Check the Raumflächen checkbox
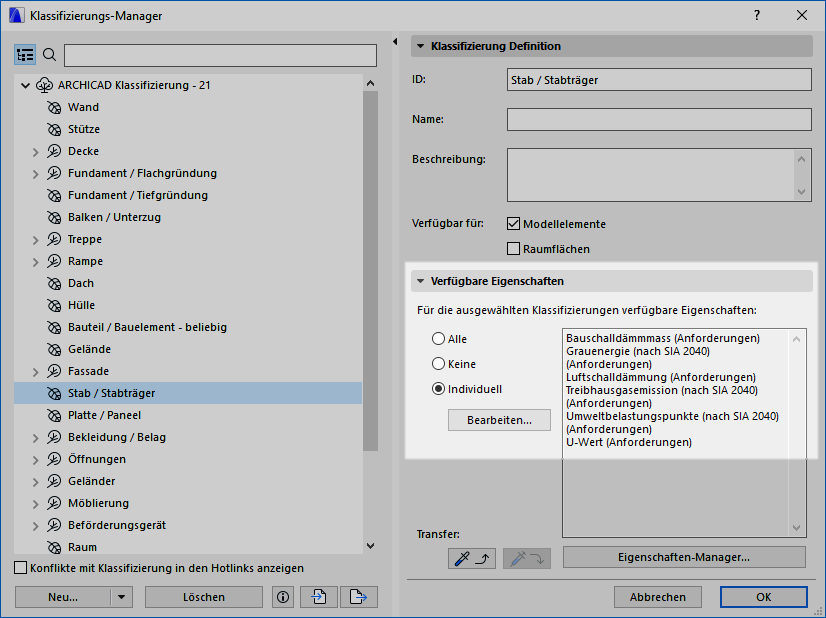This screenshot has width=826, height=618. [513, 249]
